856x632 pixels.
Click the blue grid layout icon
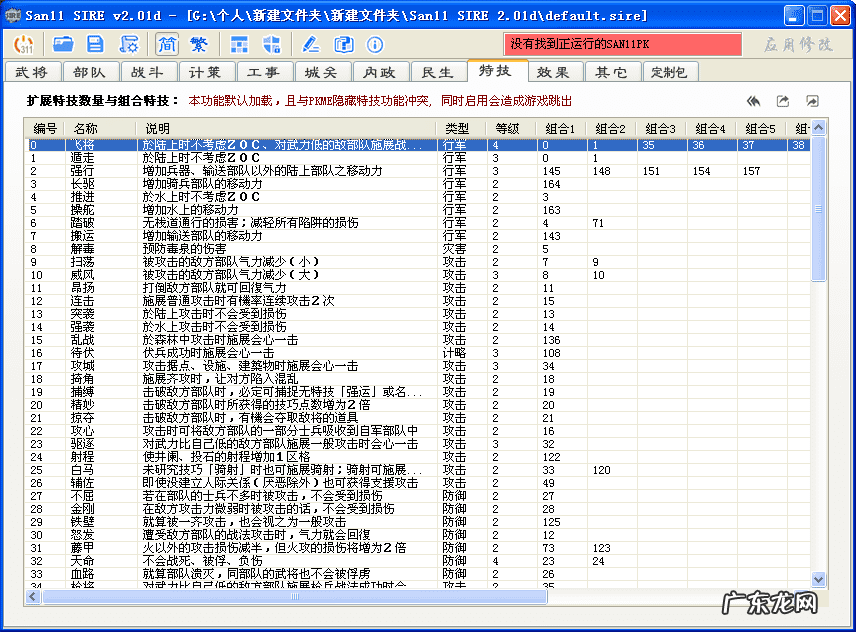240,45
